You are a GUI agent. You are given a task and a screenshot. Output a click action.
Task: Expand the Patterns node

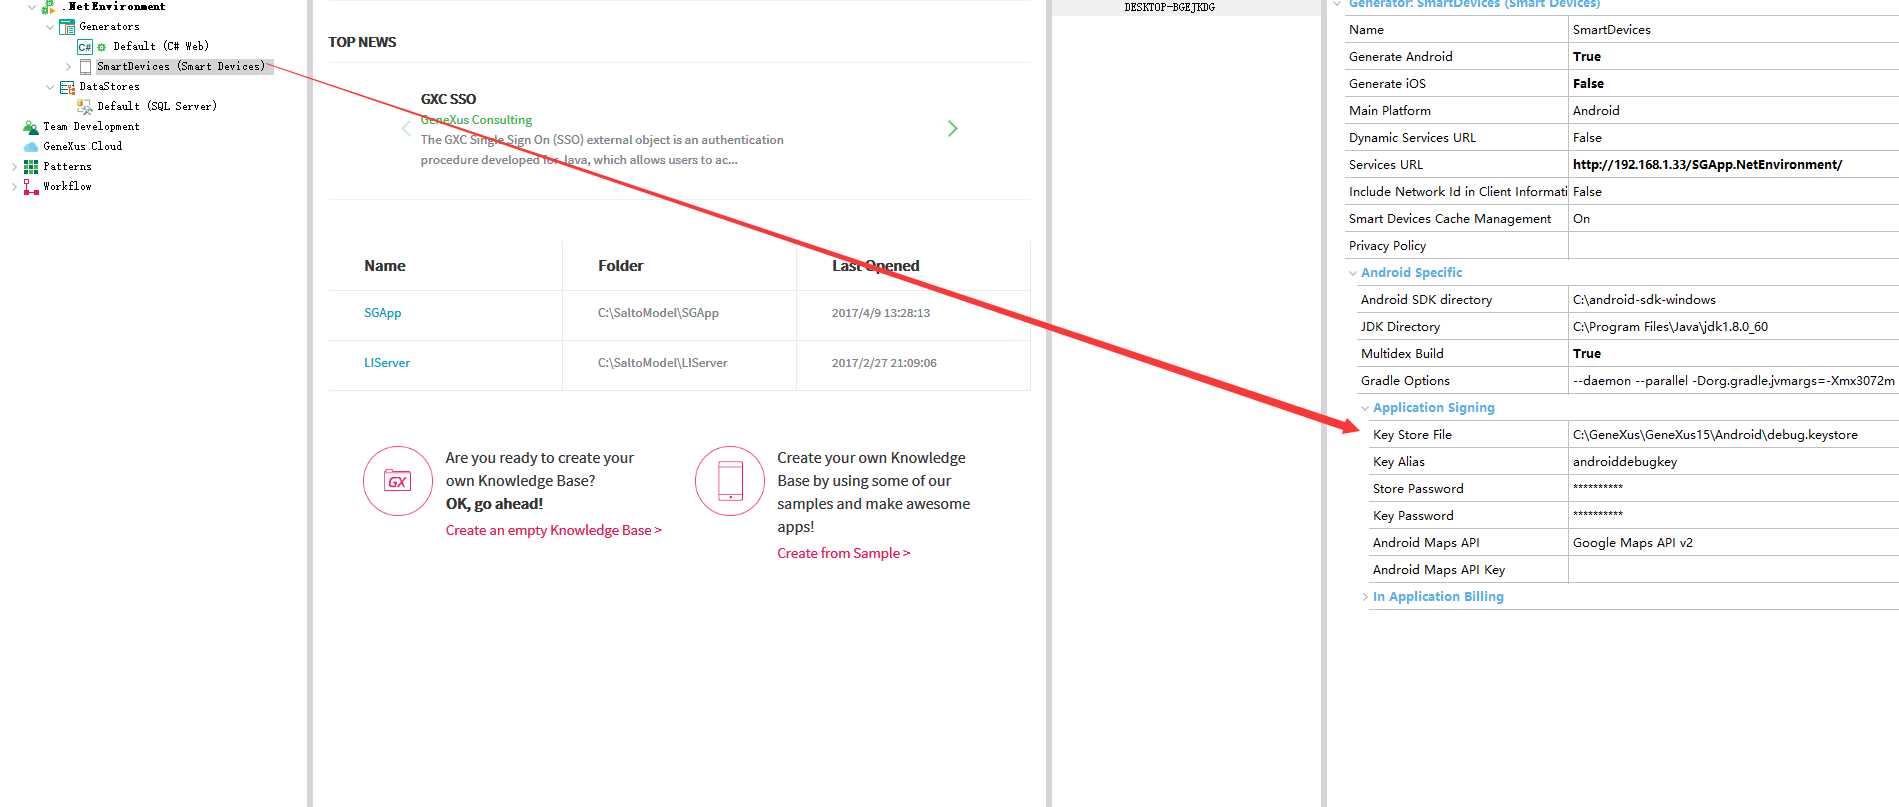point(14,167)
